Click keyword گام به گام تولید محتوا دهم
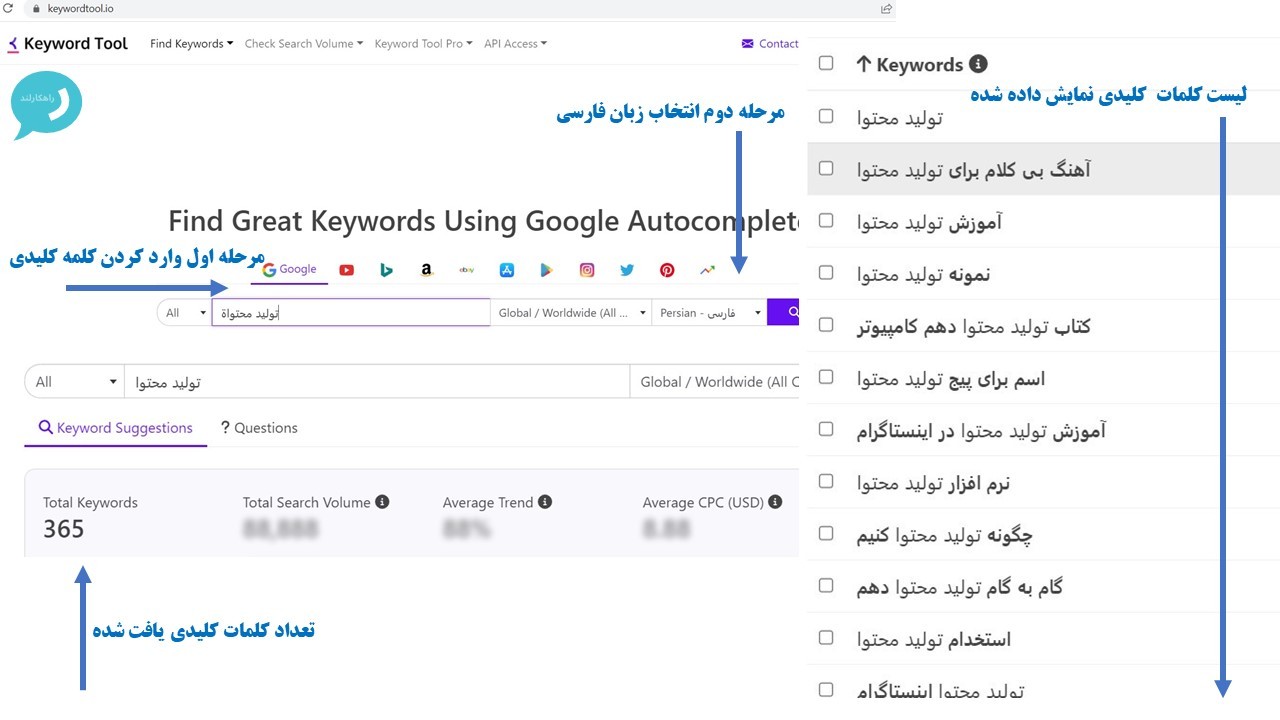Screen dimensions: 1280x720 pyautogui.click(x=959, y=587)
